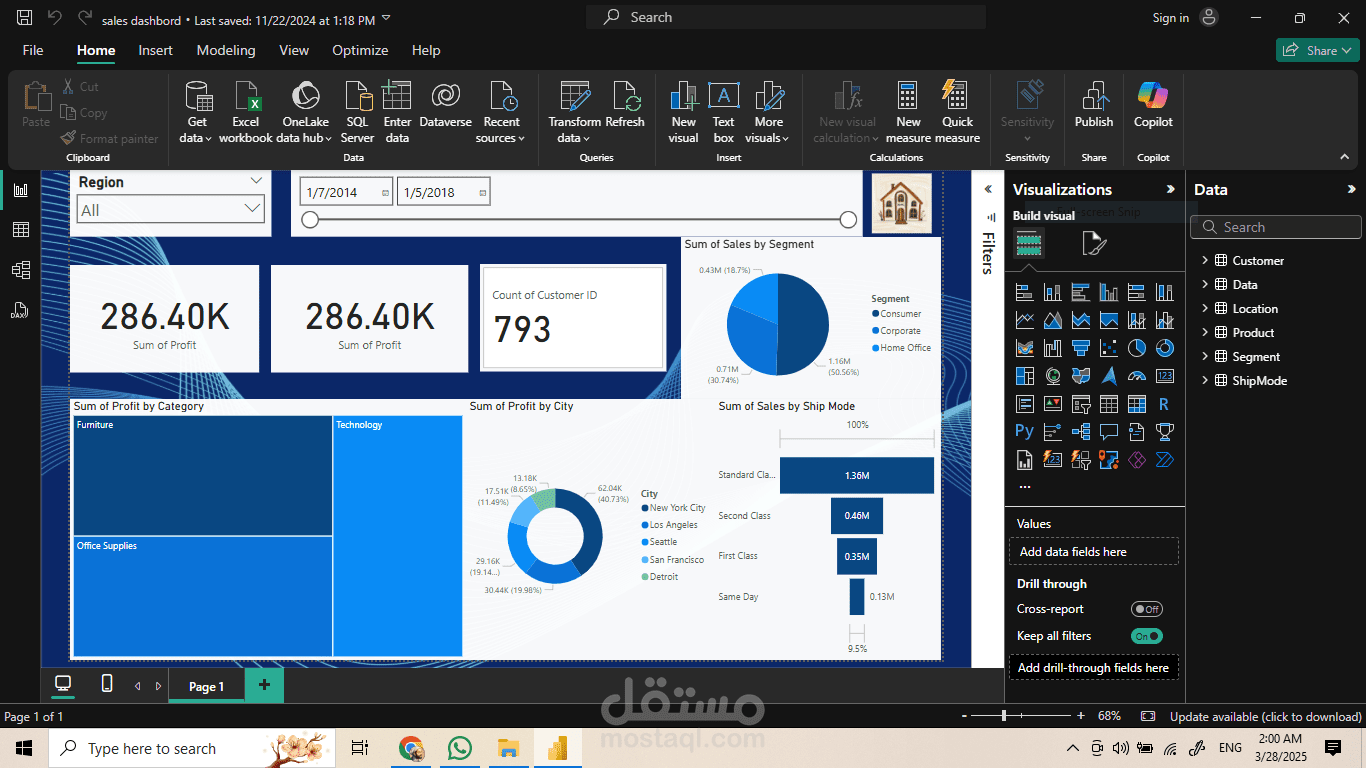Switch to the Table view sidebar icon
1366x768 pixels.
tap(20, 230)
